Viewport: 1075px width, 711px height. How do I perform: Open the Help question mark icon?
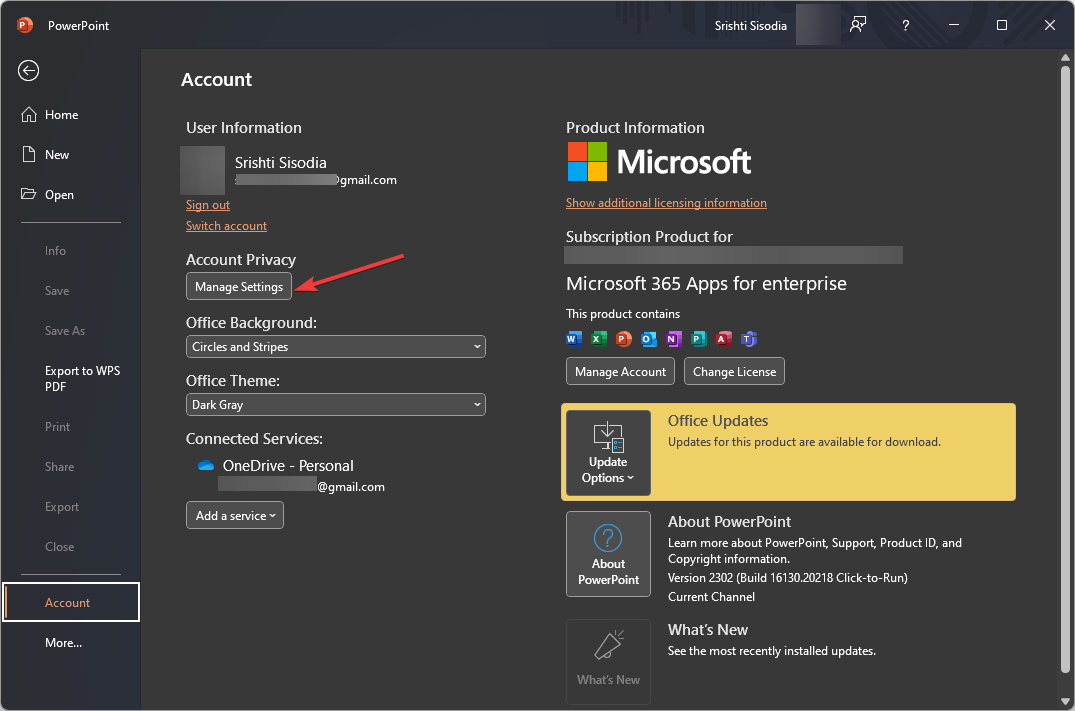point(906,25)
